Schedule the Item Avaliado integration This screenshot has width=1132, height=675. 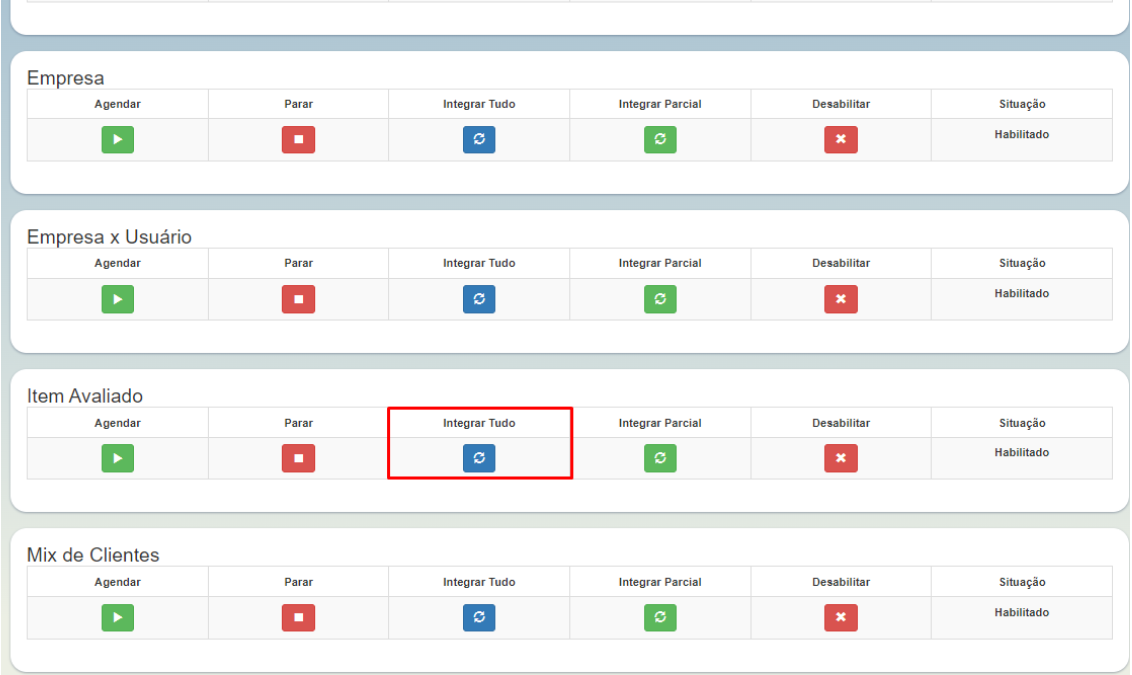point(118,458)
